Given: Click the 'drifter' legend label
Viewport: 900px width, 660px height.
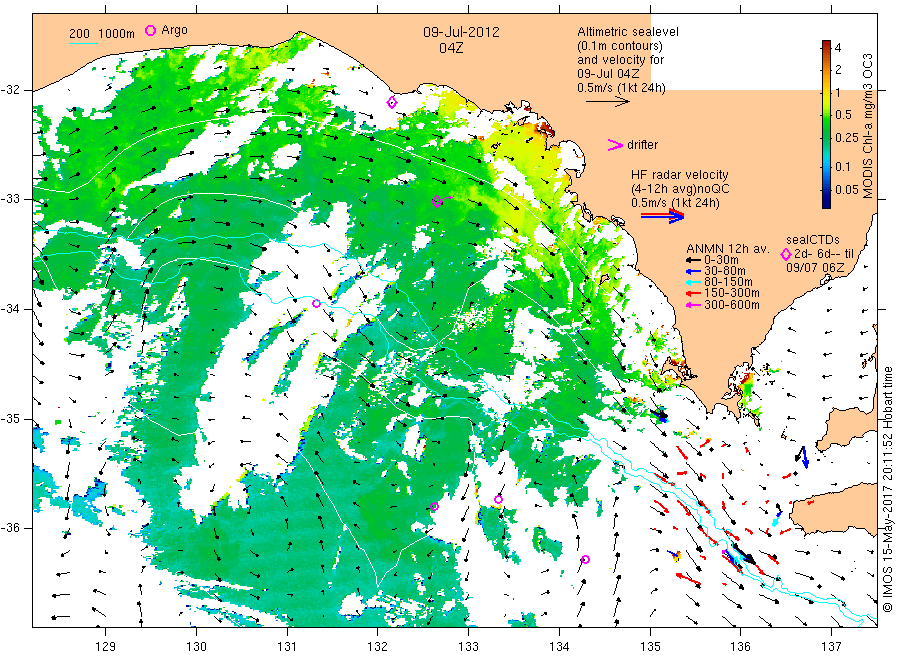Looking at the screenshot, I should pos(642,145).
